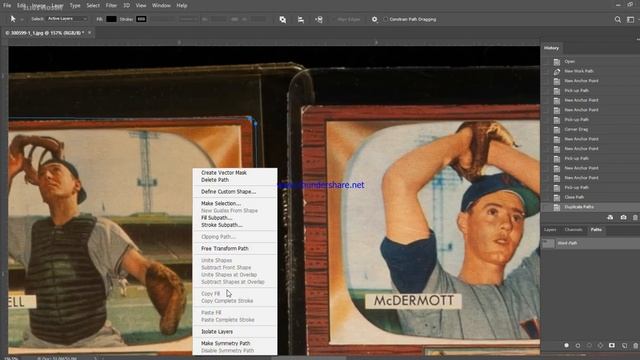
Task: Select the Work Path row in Paths panel
Action: click(591, 243)
